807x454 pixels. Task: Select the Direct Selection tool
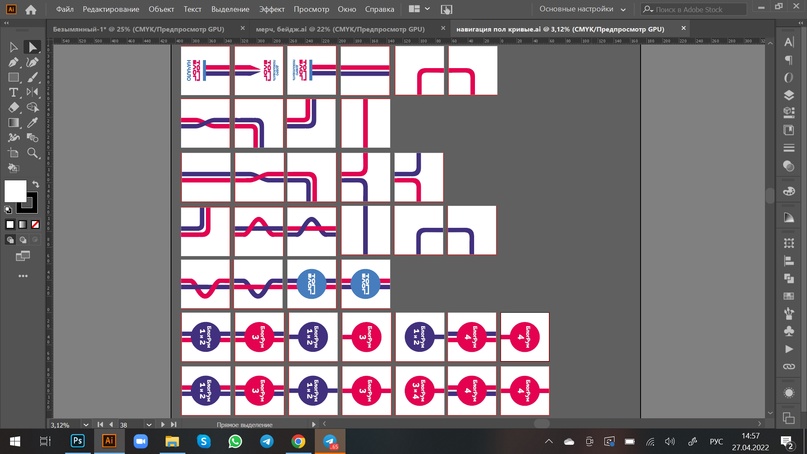point(32,47)
